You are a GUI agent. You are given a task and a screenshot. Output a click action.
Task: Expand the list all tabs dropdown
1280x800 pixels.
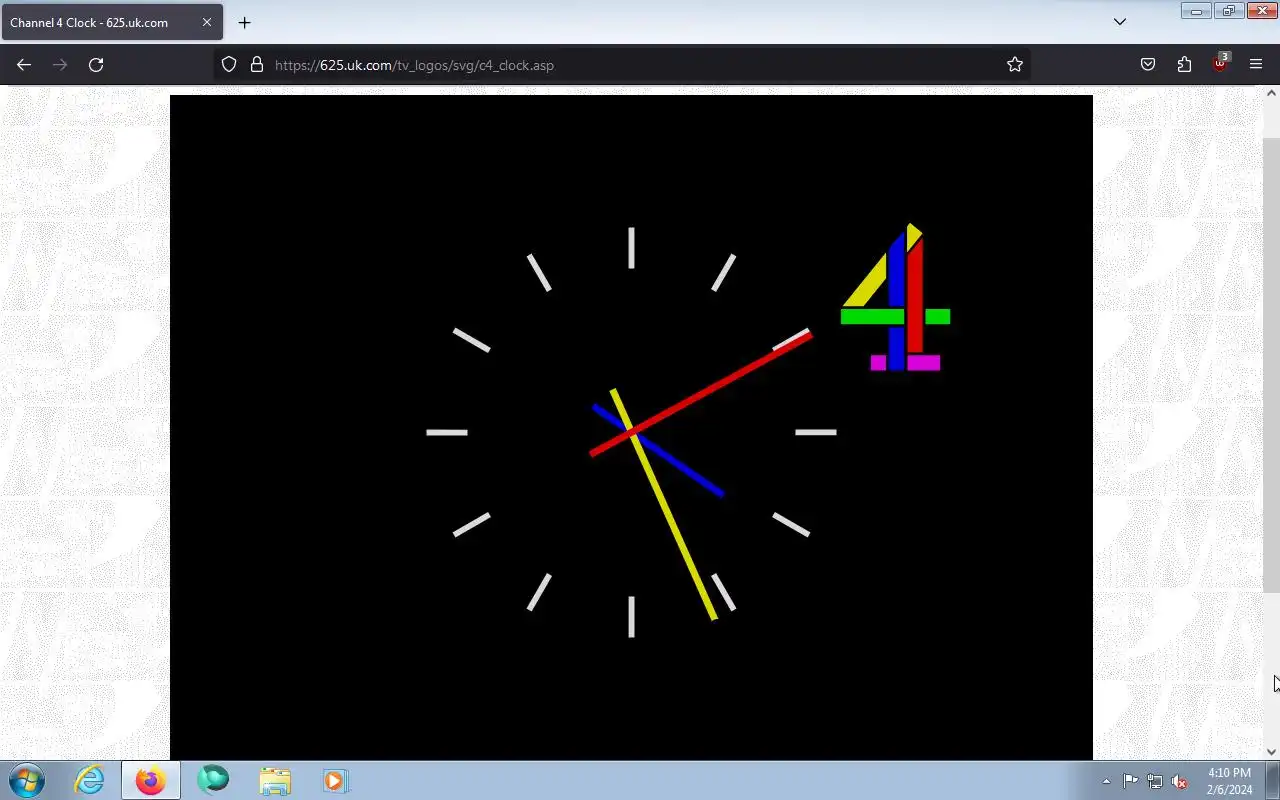[x=1120, y=22]
